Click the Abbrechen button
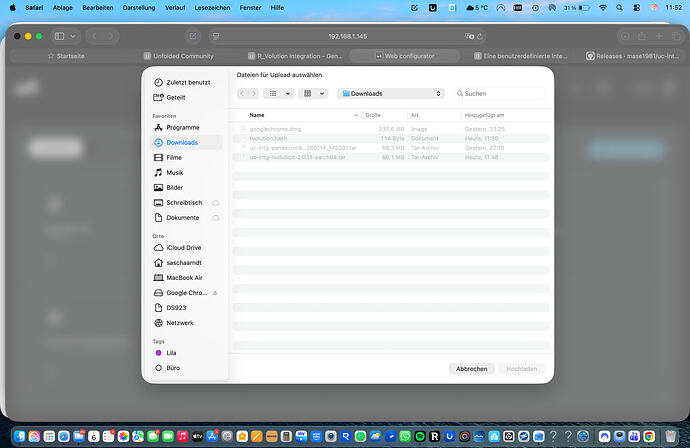 [472, 368]
